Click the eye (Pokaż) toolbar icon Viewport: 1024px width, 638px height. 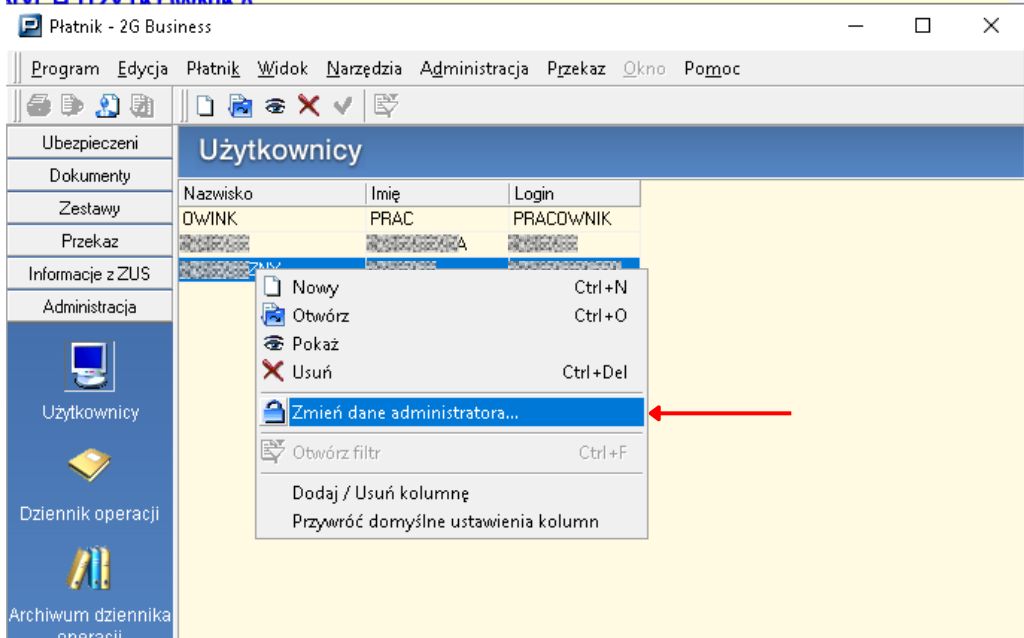pos(275,106)
